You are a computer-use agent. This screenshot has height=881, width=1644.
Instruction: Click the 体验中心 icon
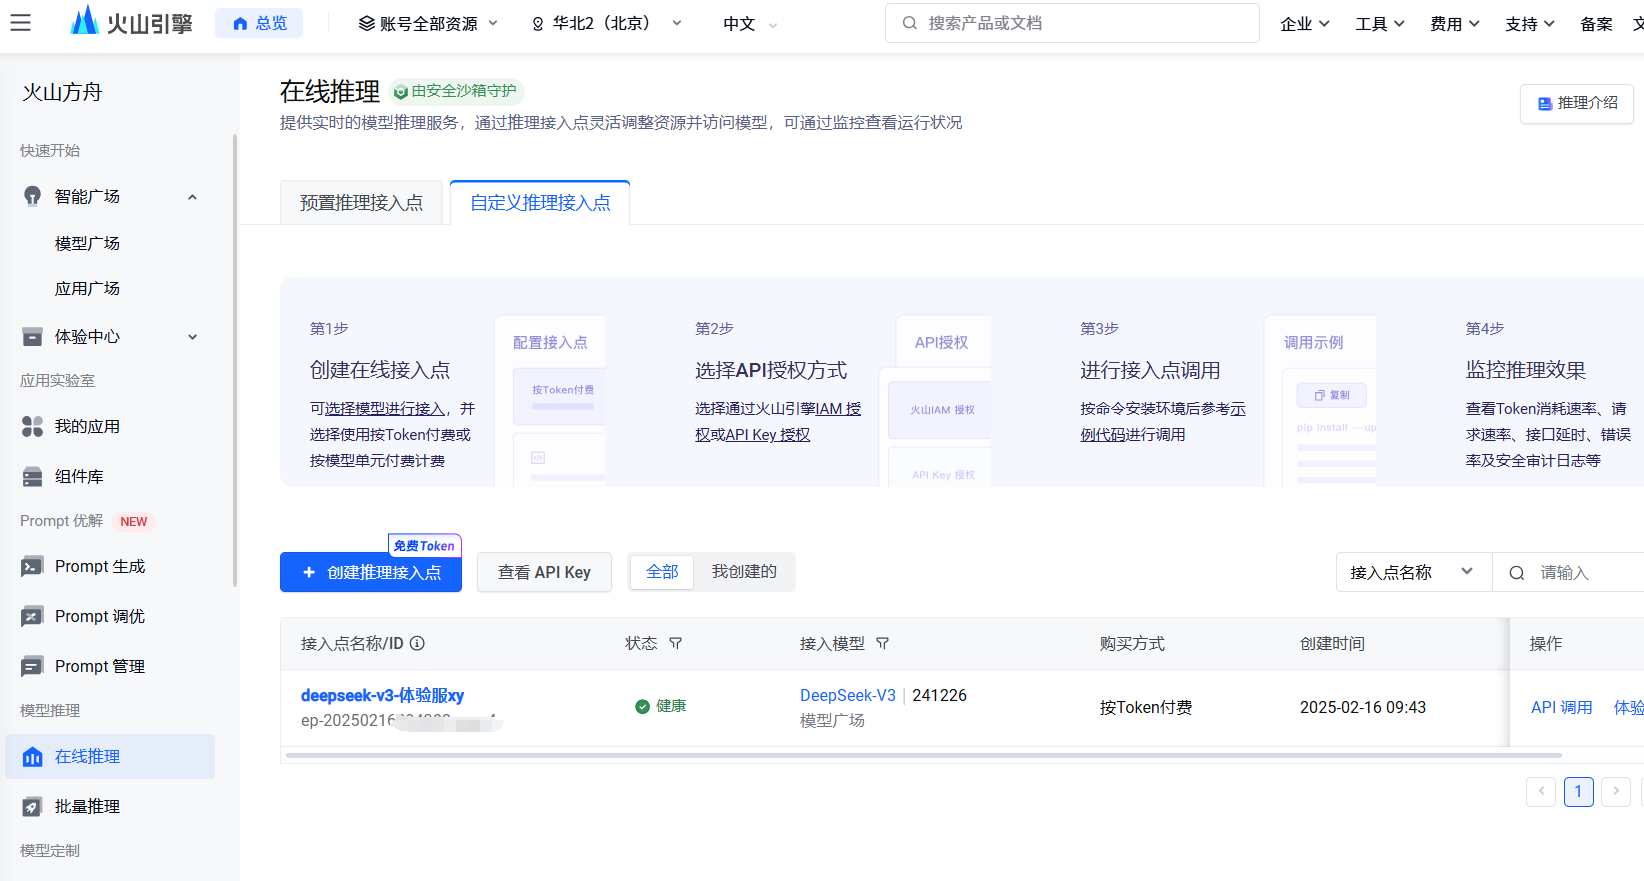pyautogui.click(x=32, y=336)
